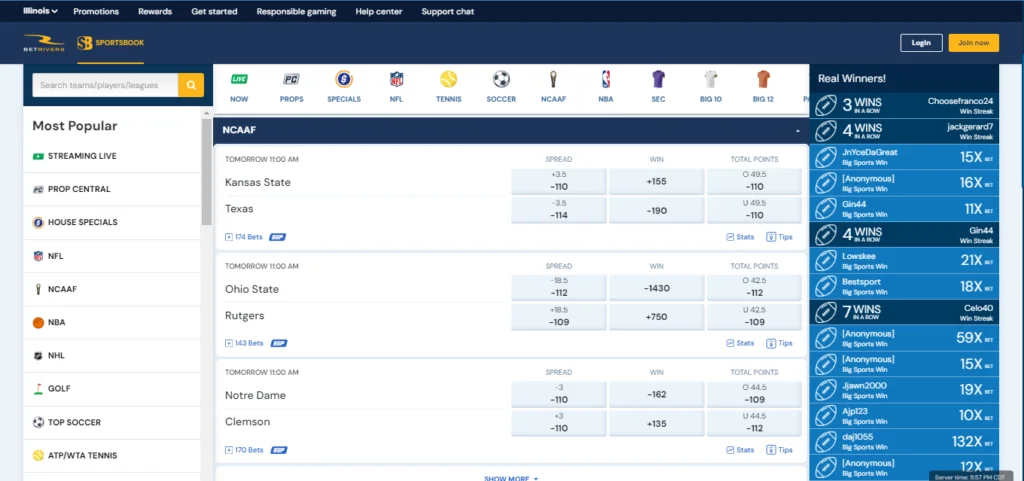1024x481 pixels.
Task: Open the Illinois state dropdown
Action: [x=40, y=11]
